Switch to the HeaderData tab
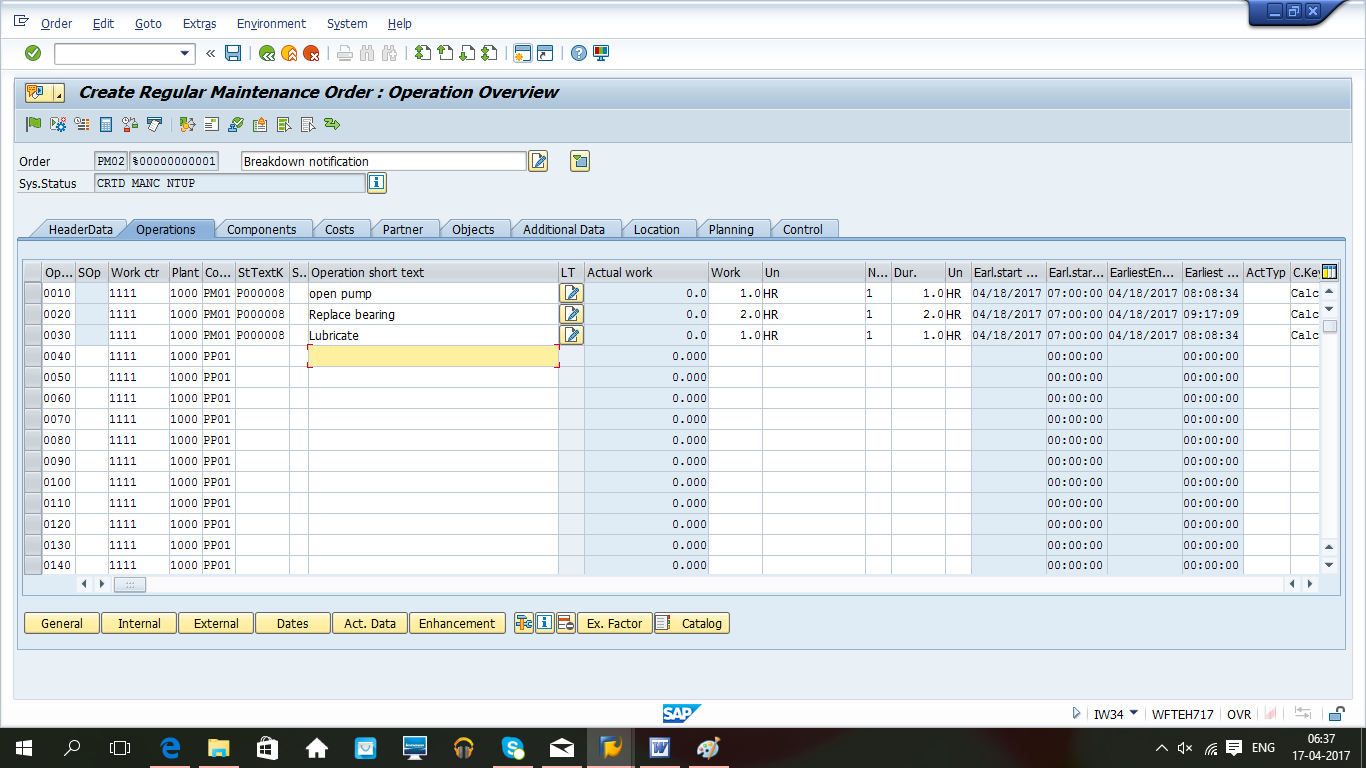Screen dimensions: 1366x768 (81, 229)
